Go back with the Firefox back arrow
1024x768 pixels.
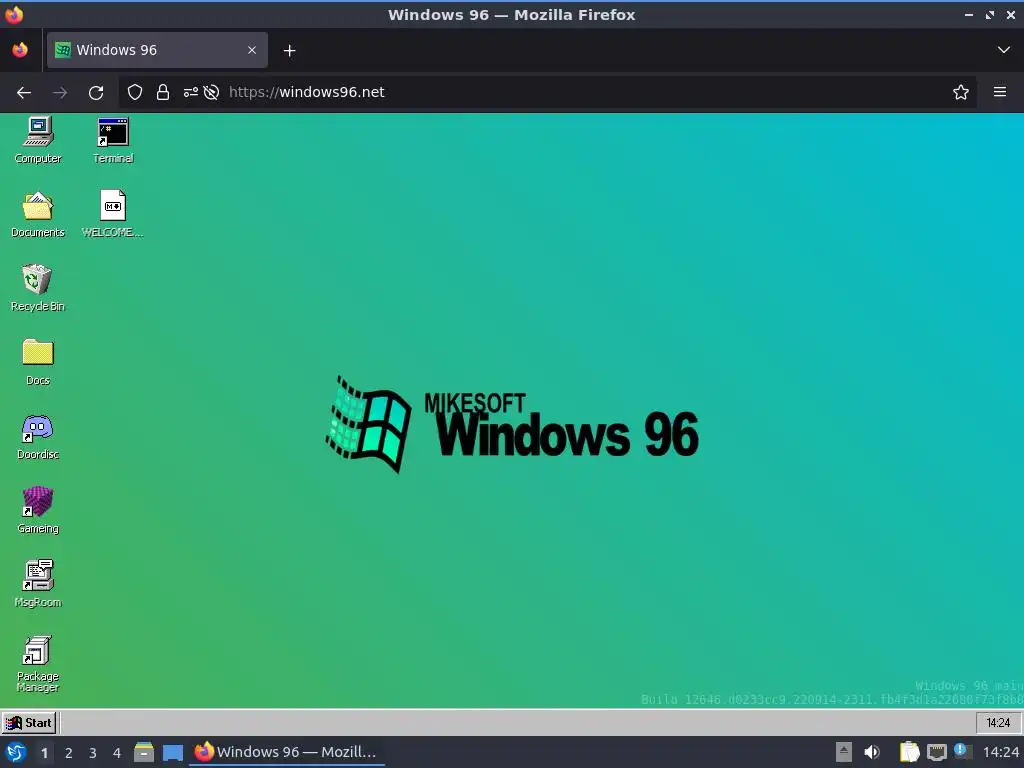24,93
